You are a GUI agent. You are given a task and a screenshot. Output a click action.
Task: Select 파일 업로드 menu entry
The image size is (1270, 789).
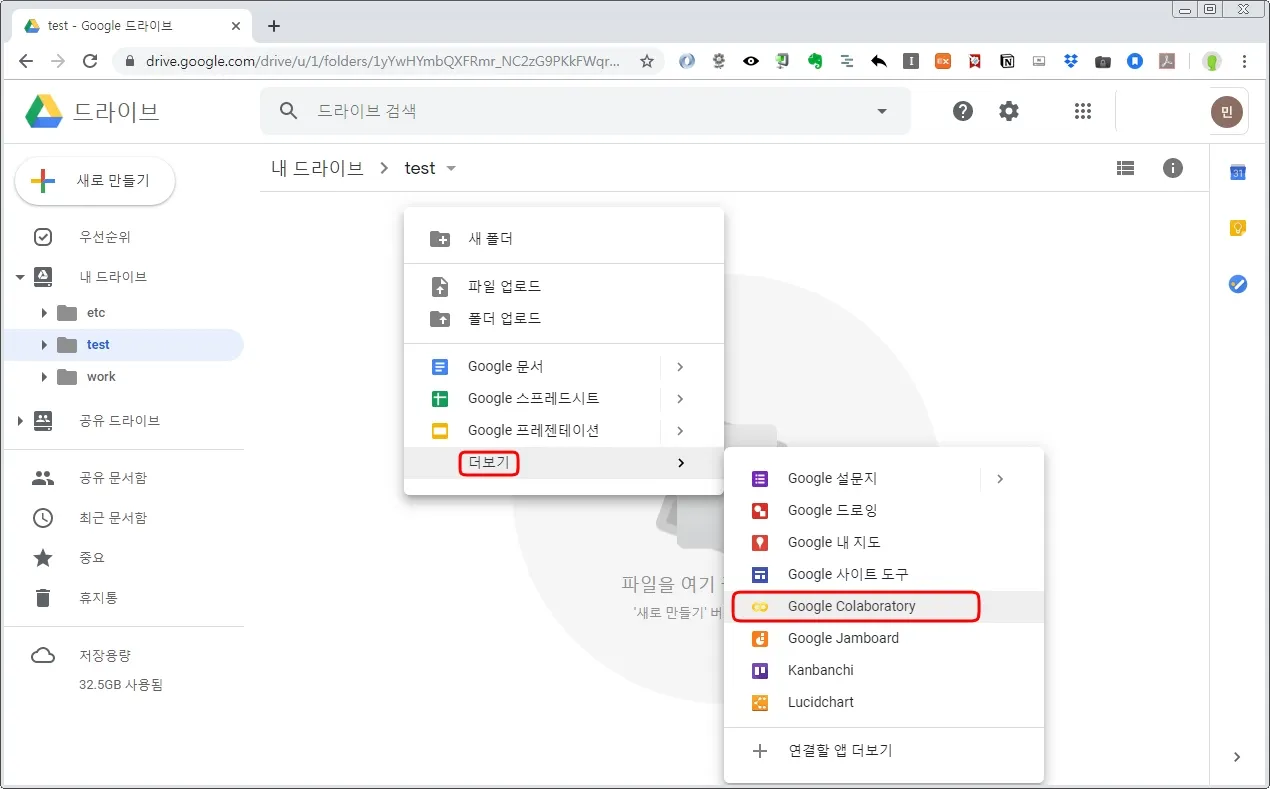(x=563, y=287)
